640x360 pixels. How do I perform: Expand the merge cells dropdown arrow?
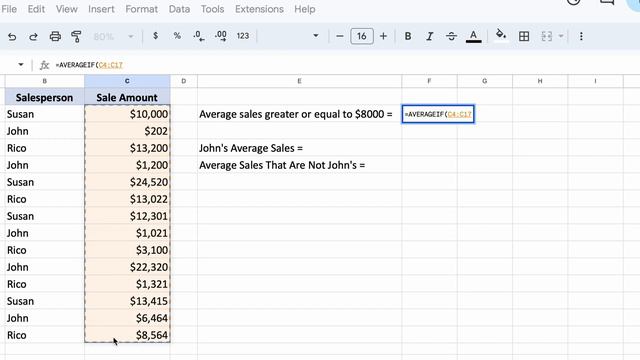(561, 36)
